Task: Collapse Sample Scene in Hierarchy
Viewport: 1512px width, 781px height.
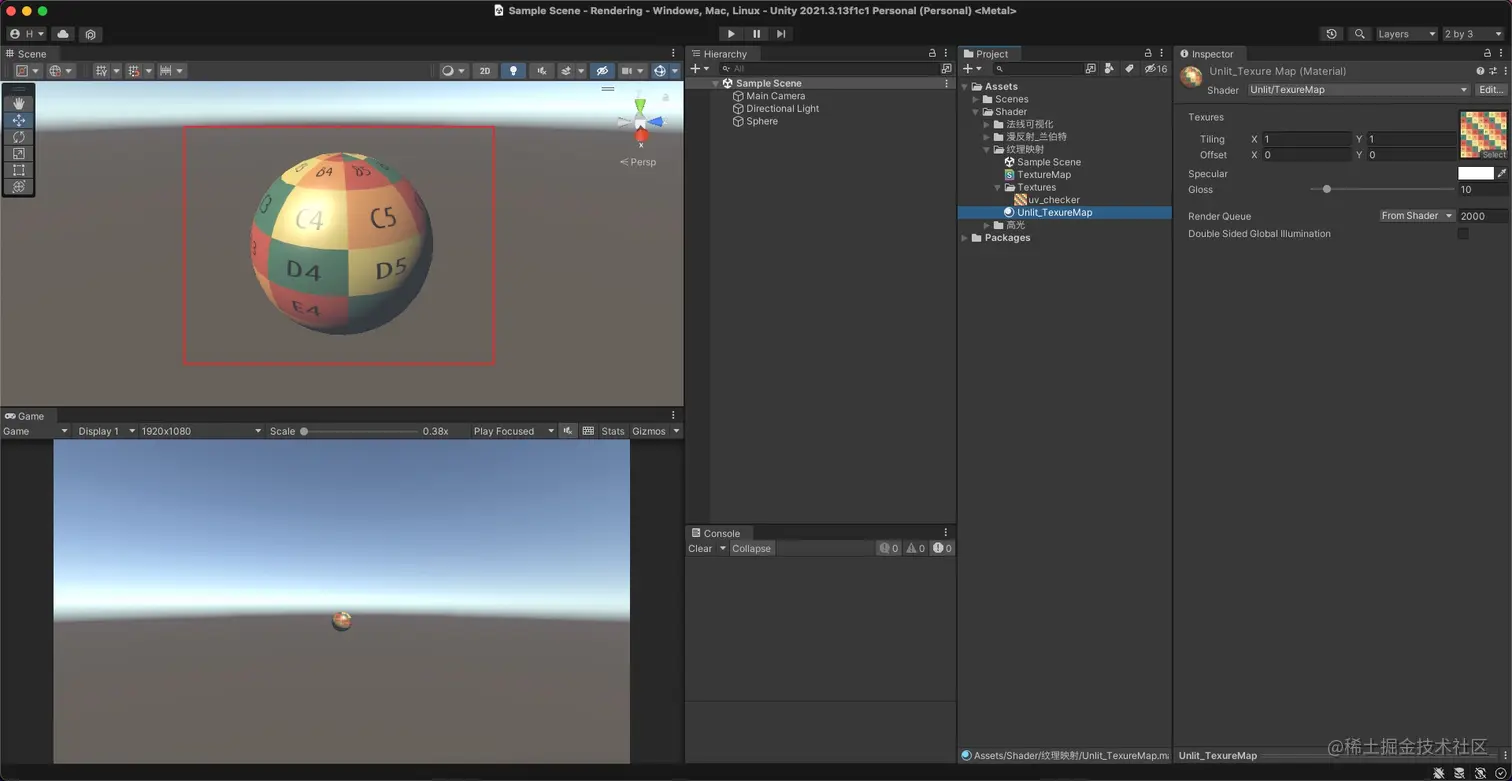Action: [x=715, y=84]
